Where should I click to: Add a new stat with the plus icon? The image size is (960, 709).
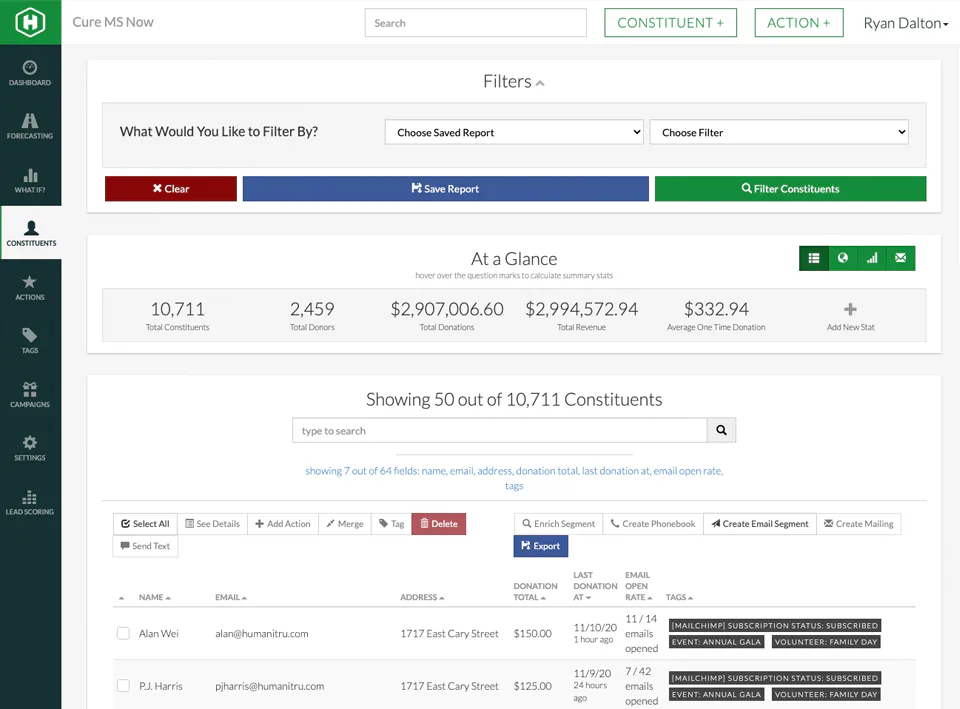point(850,309)
